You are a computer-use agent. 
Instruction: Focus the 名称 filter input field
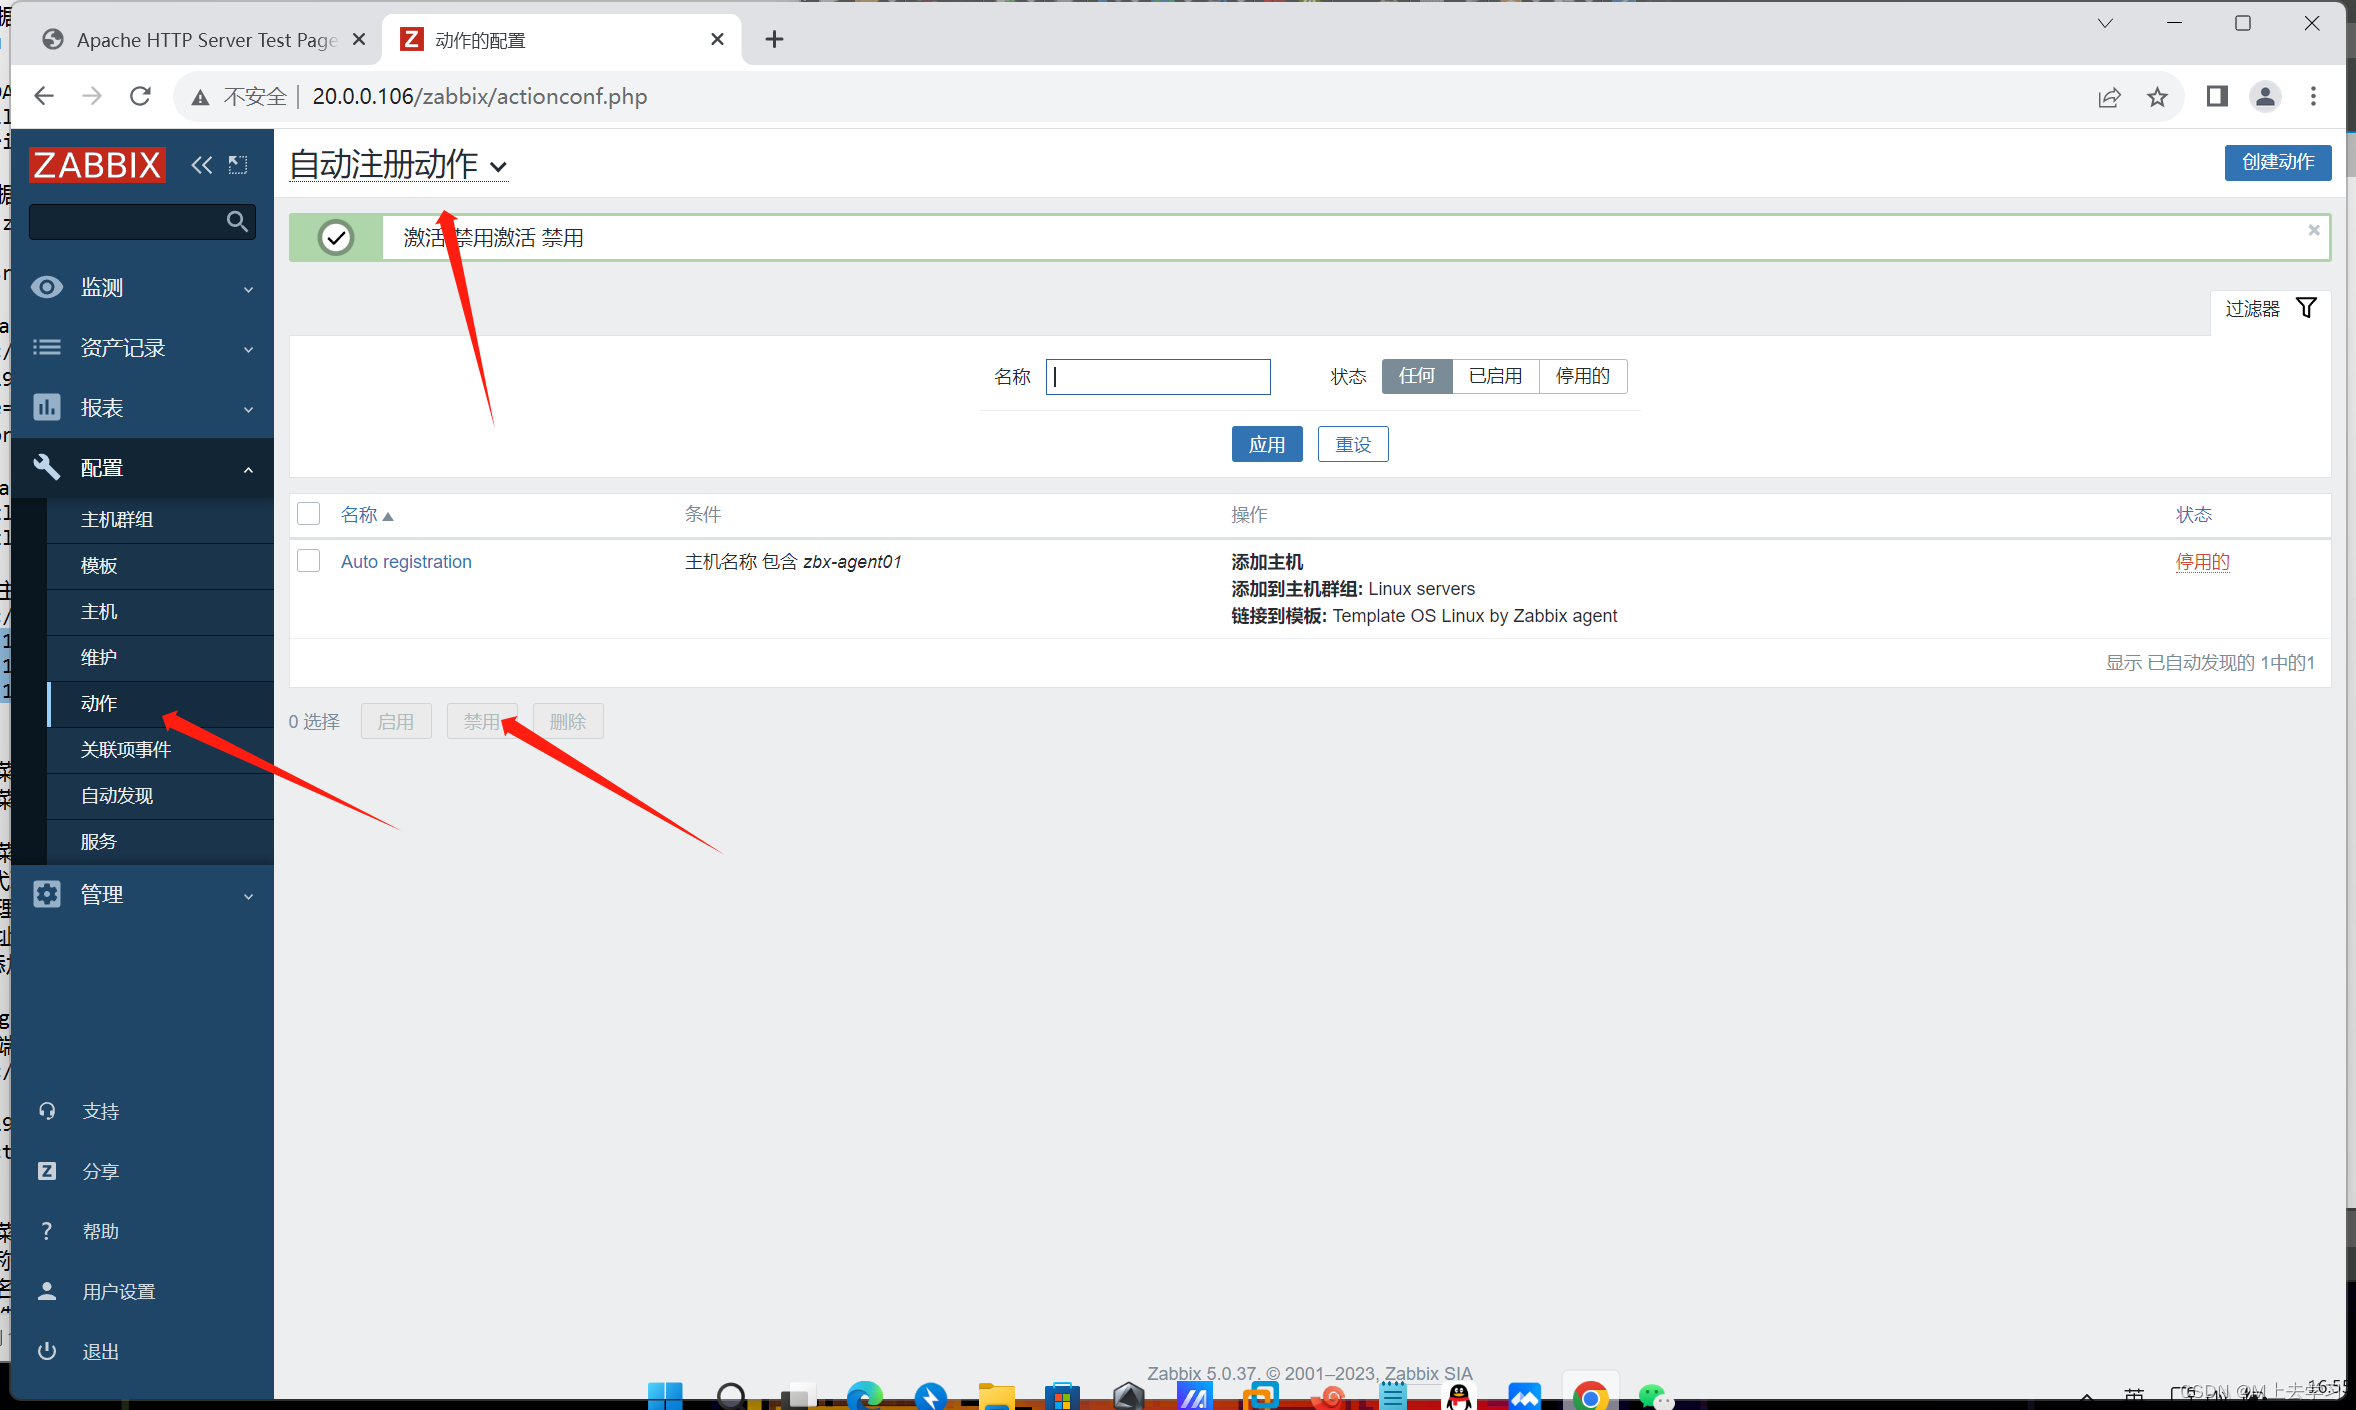click(1158, 376)
